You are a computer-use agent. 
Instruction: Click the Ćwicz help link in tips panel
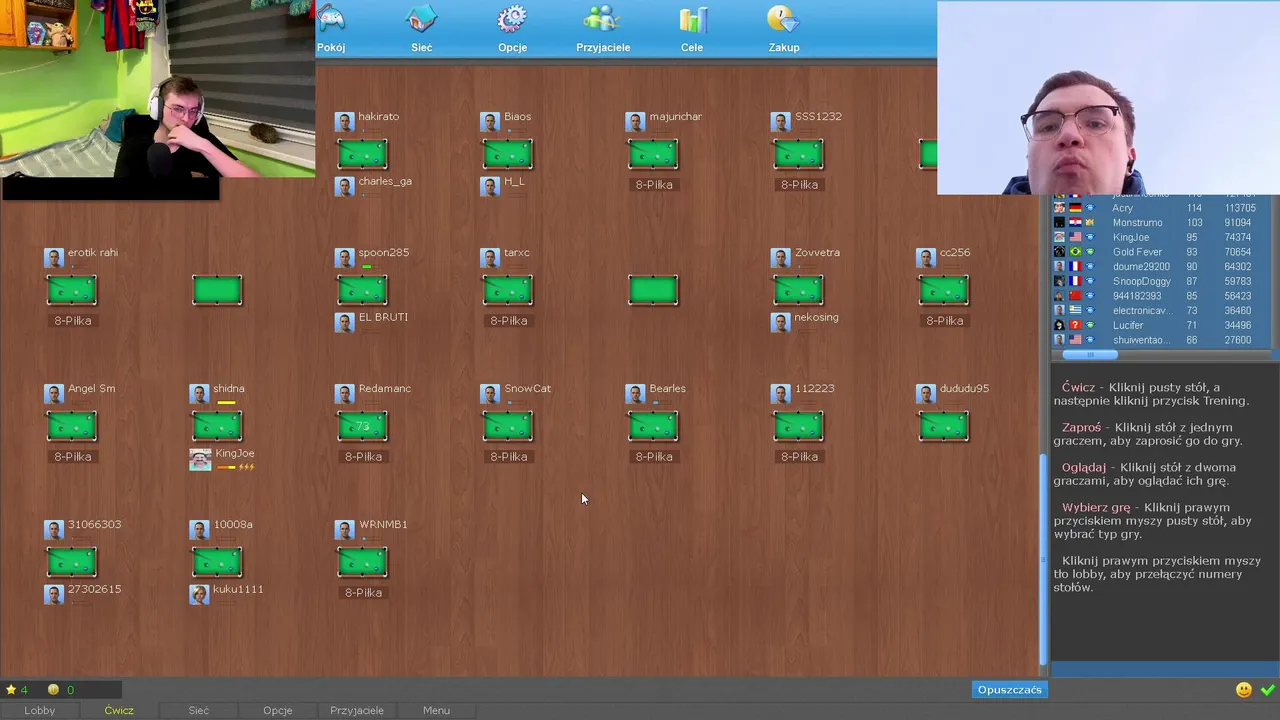click(1079, 388)
